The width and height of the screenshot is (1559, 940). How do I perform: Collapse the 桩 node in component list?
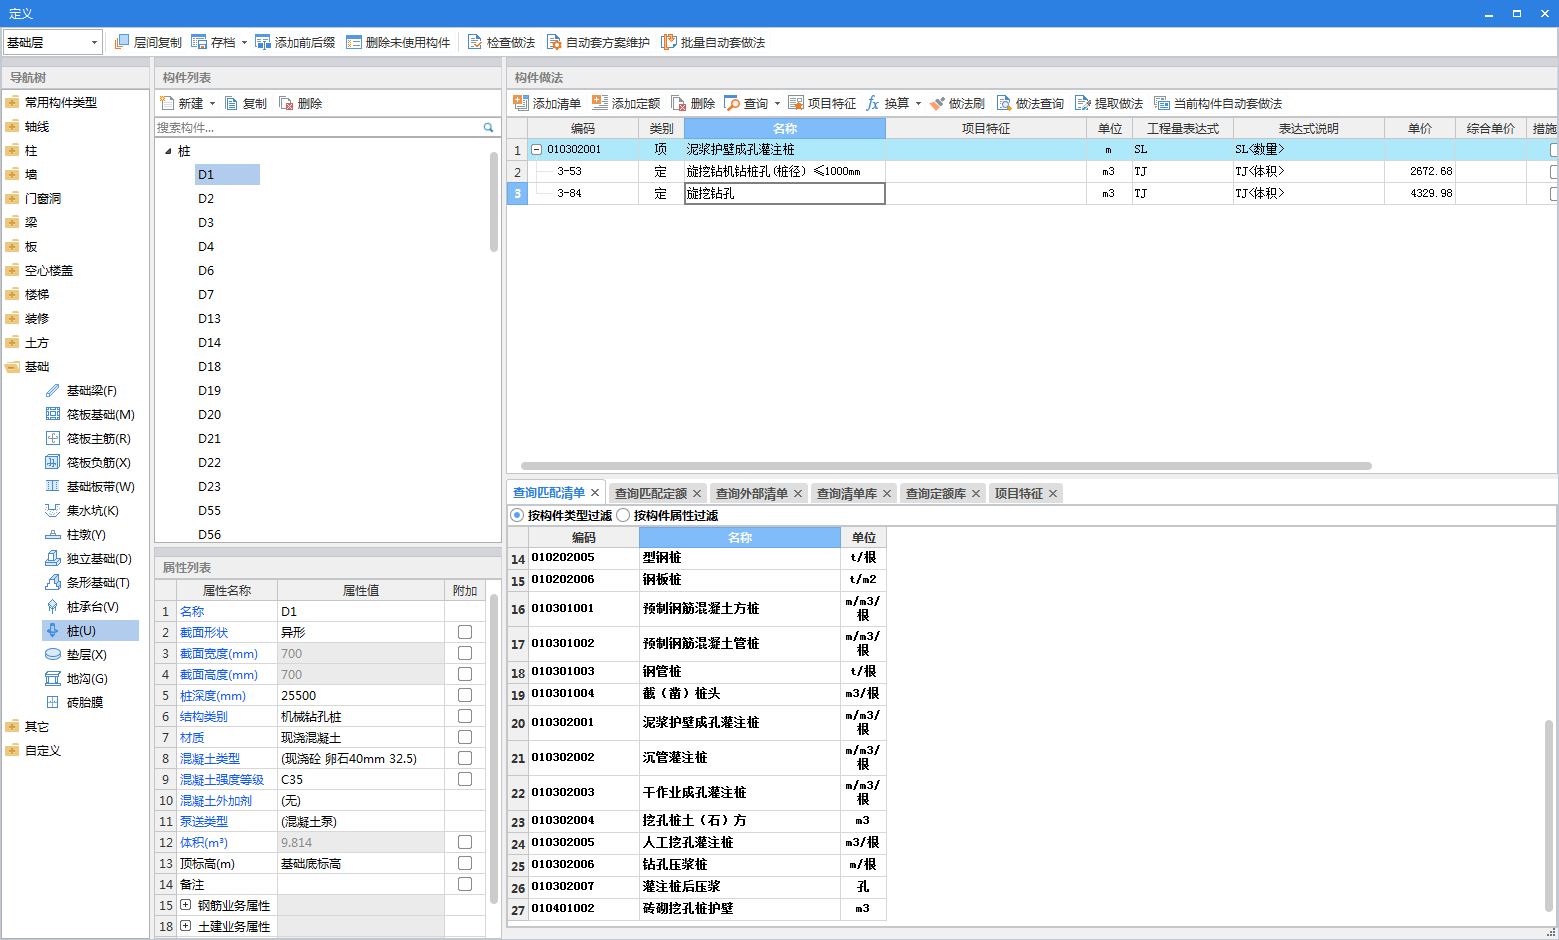[168, 151]
